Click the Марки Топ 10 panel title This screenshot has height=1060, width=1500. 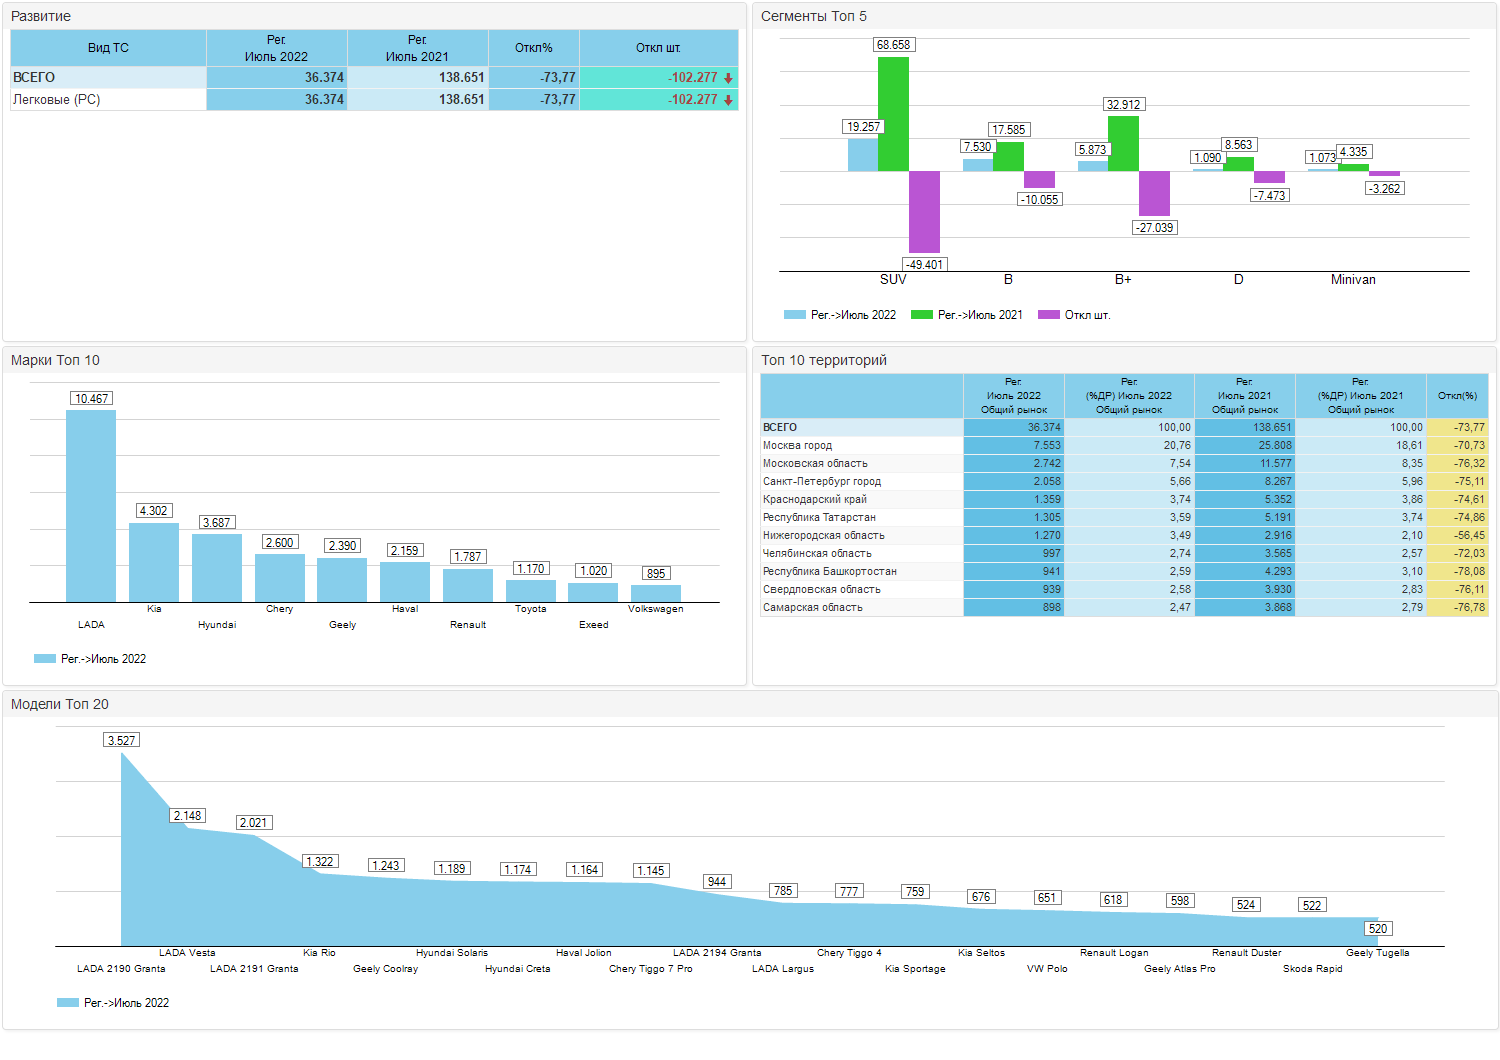pos(55,360)
